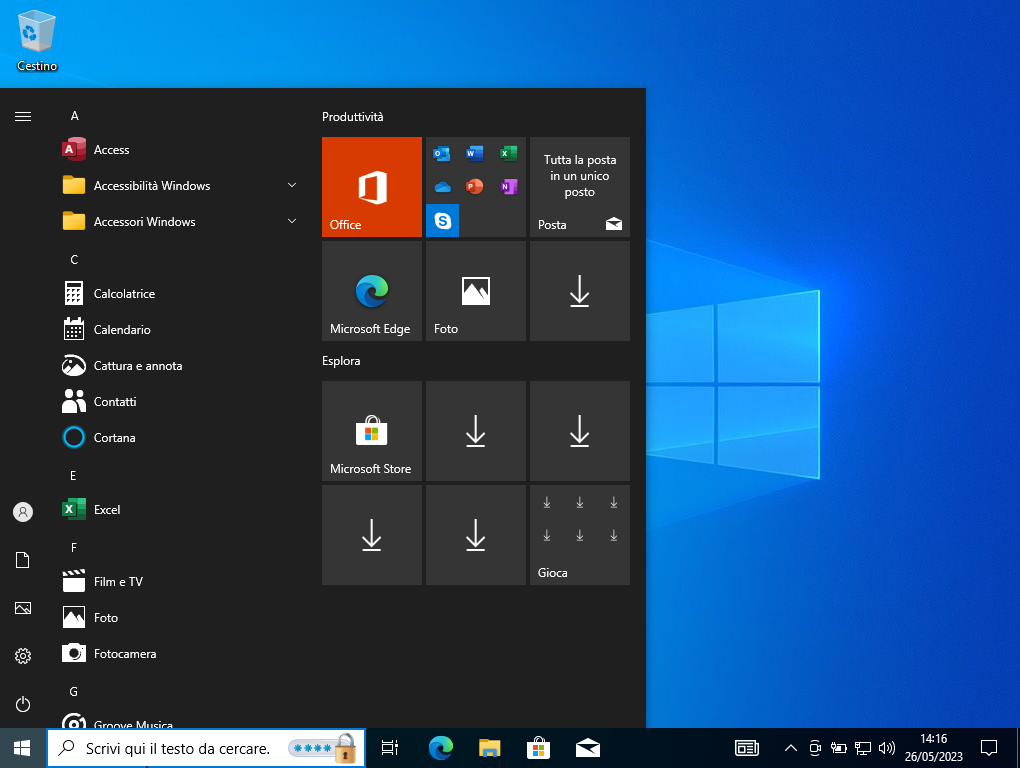Open Mail app from taskbar
This screenshot has width=1020, height=768.
point(588,748)
